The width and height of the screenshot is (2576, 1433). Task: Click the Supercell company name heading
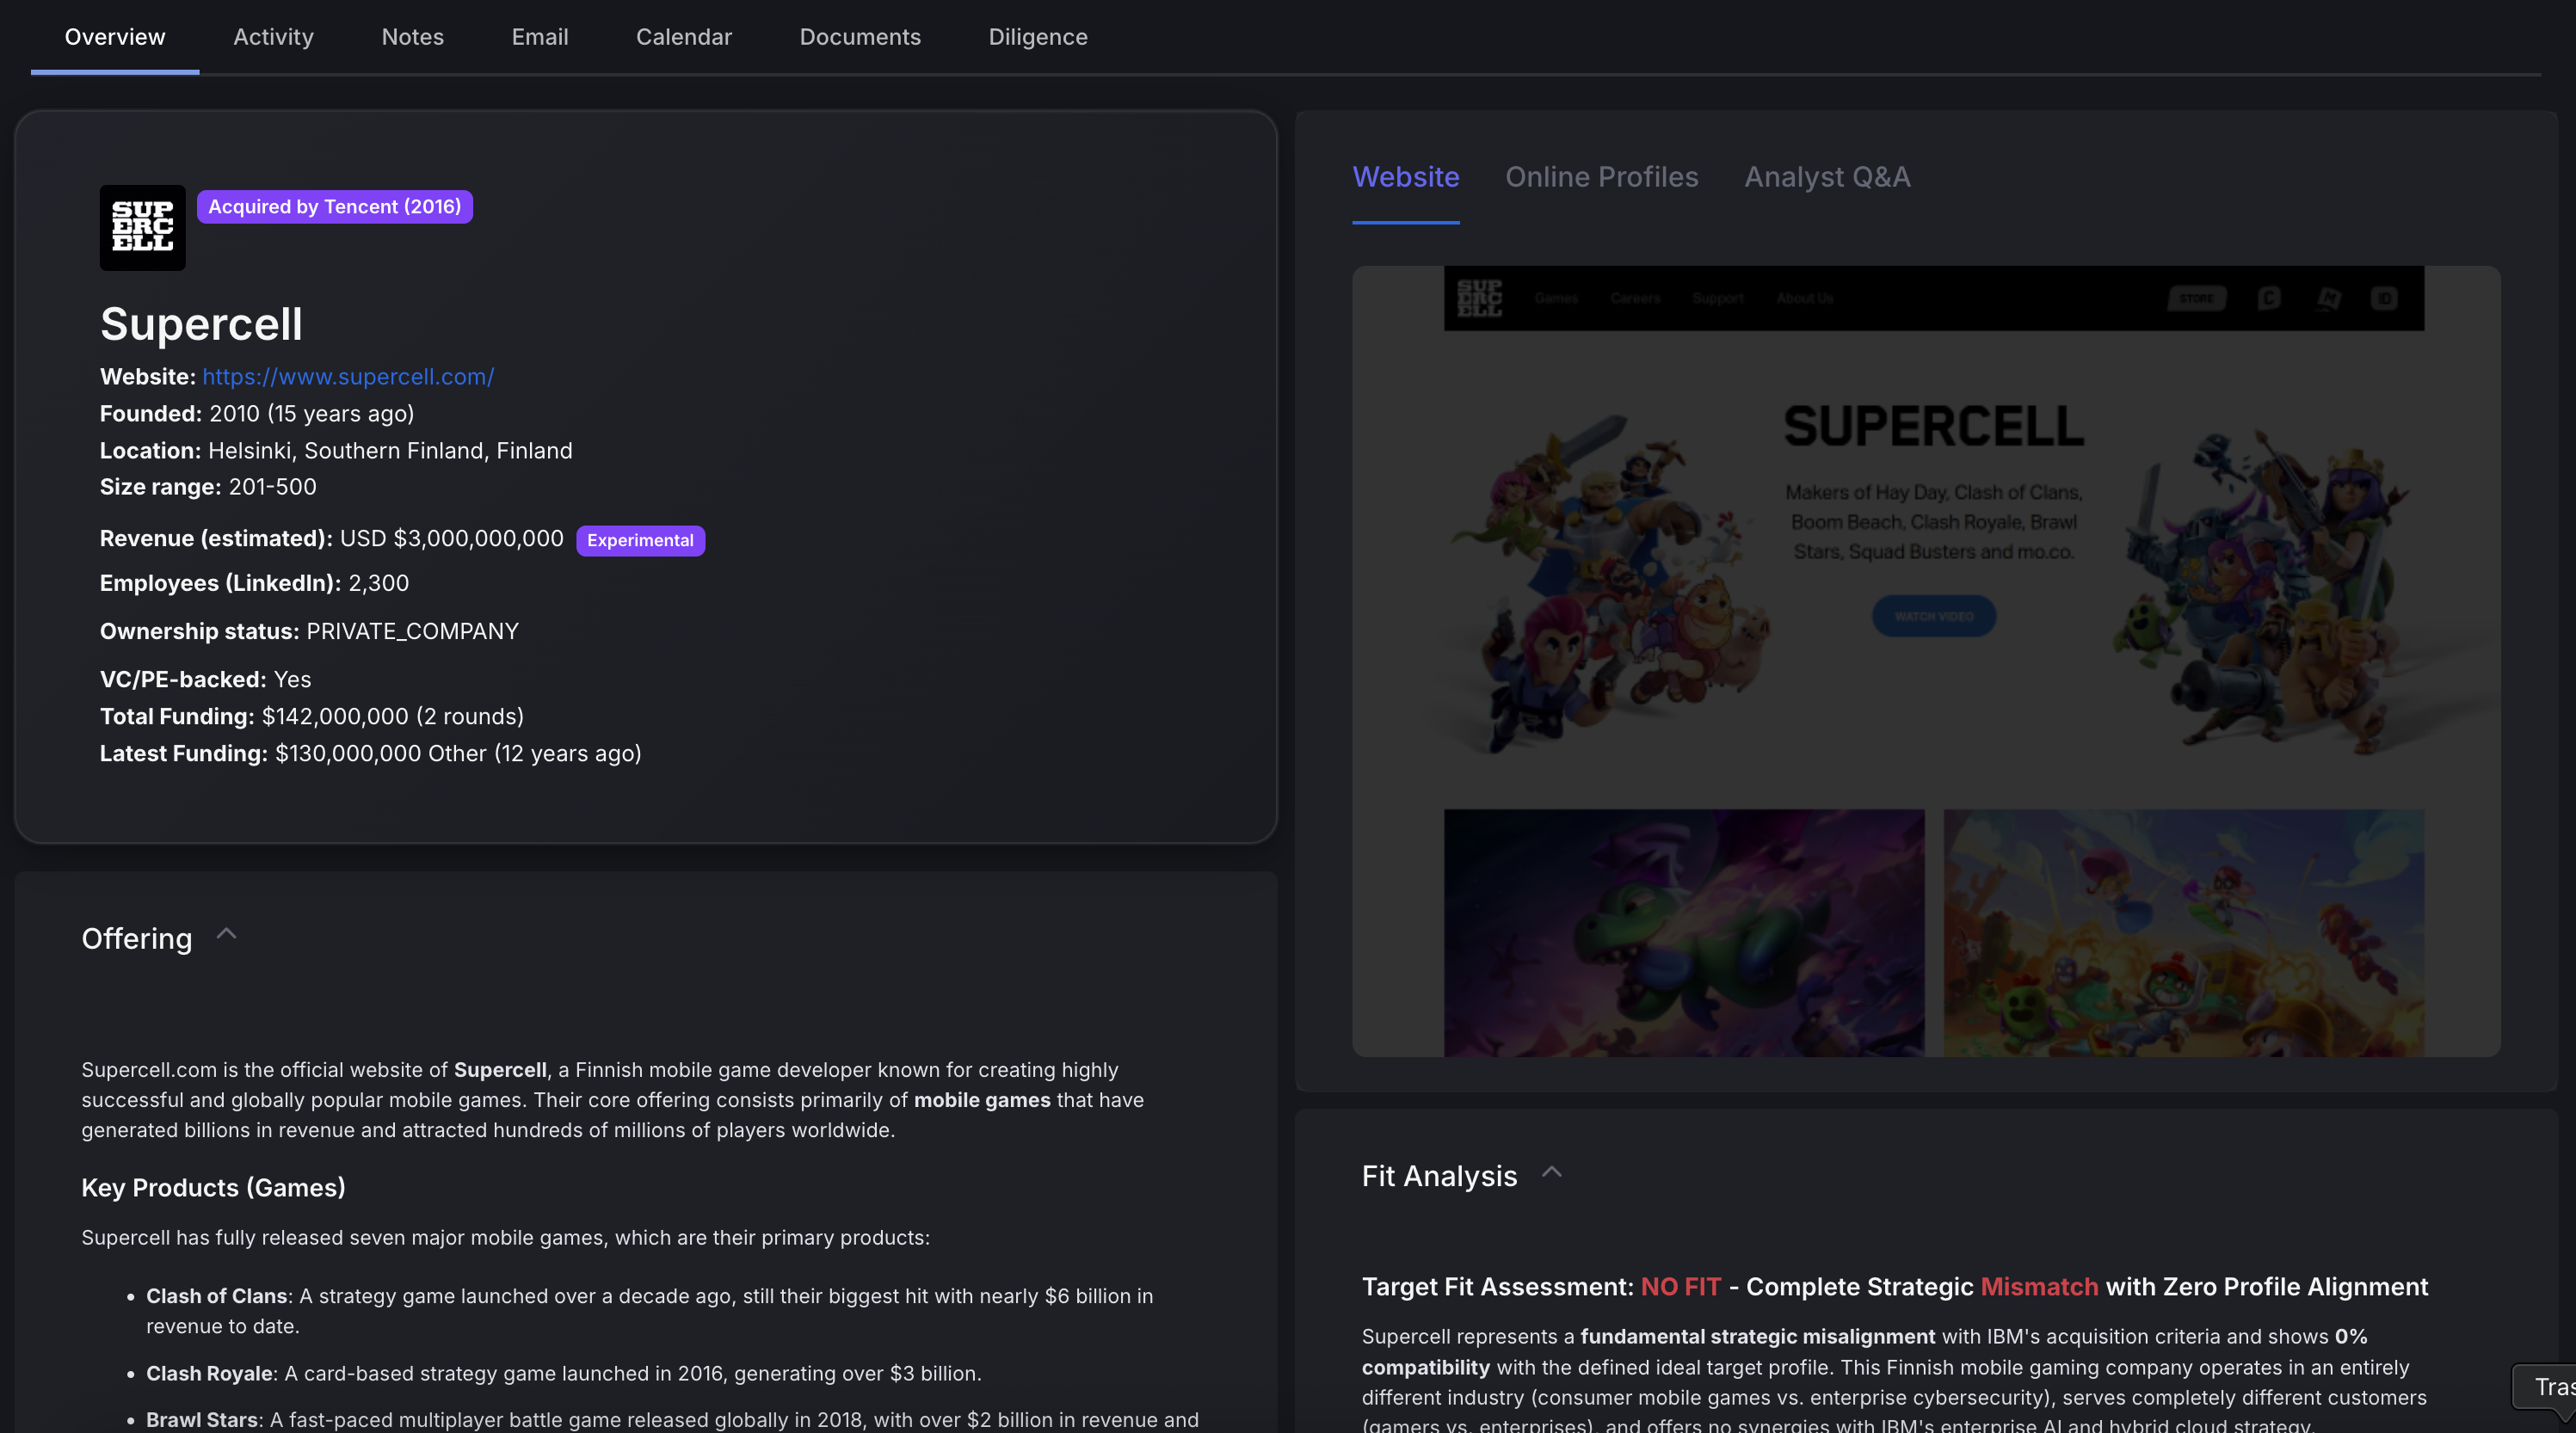(x=201, y=324)
